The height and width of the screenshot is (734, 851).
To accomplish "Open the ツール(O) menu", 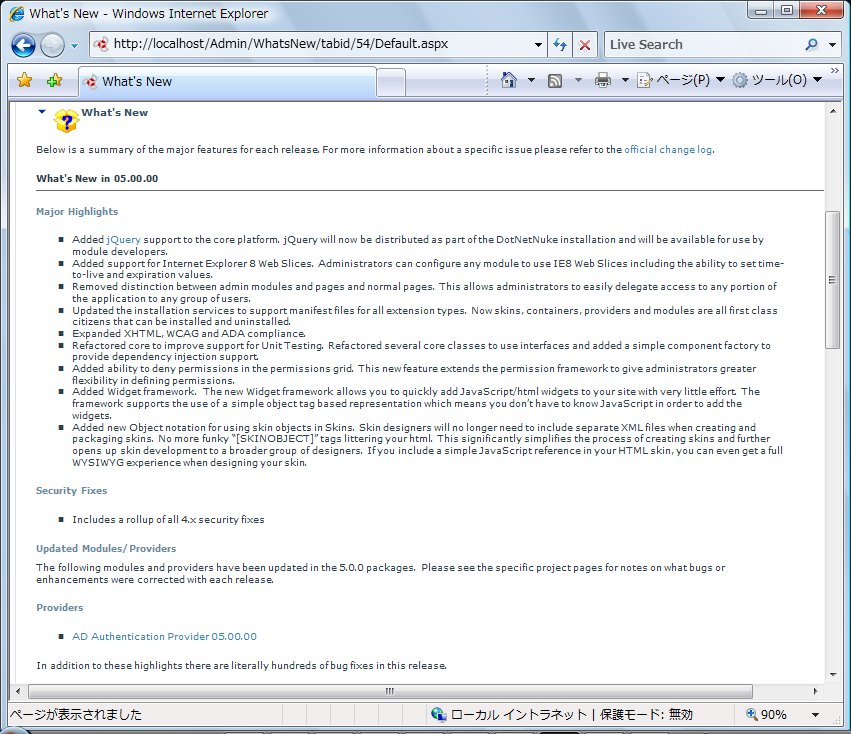I will [x=777, y=80].
